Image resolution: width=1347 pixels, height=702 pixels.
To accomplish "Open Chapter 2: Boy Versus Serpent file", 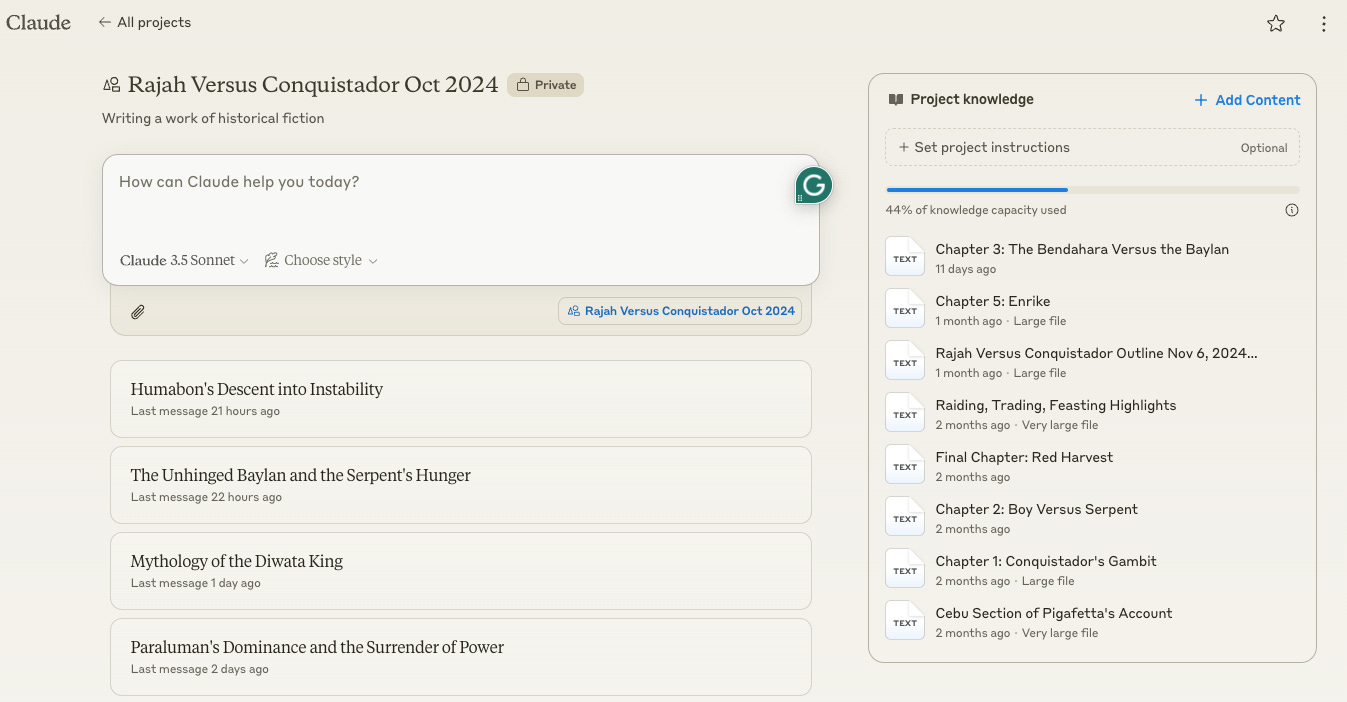I will pyautogui.click(x=1036, y=509).
